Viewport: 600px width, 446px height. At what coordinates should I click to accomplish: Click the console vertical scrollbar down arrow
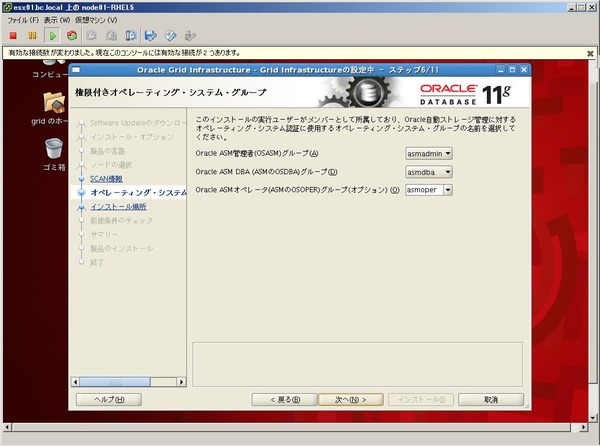(x=593, y=418)
